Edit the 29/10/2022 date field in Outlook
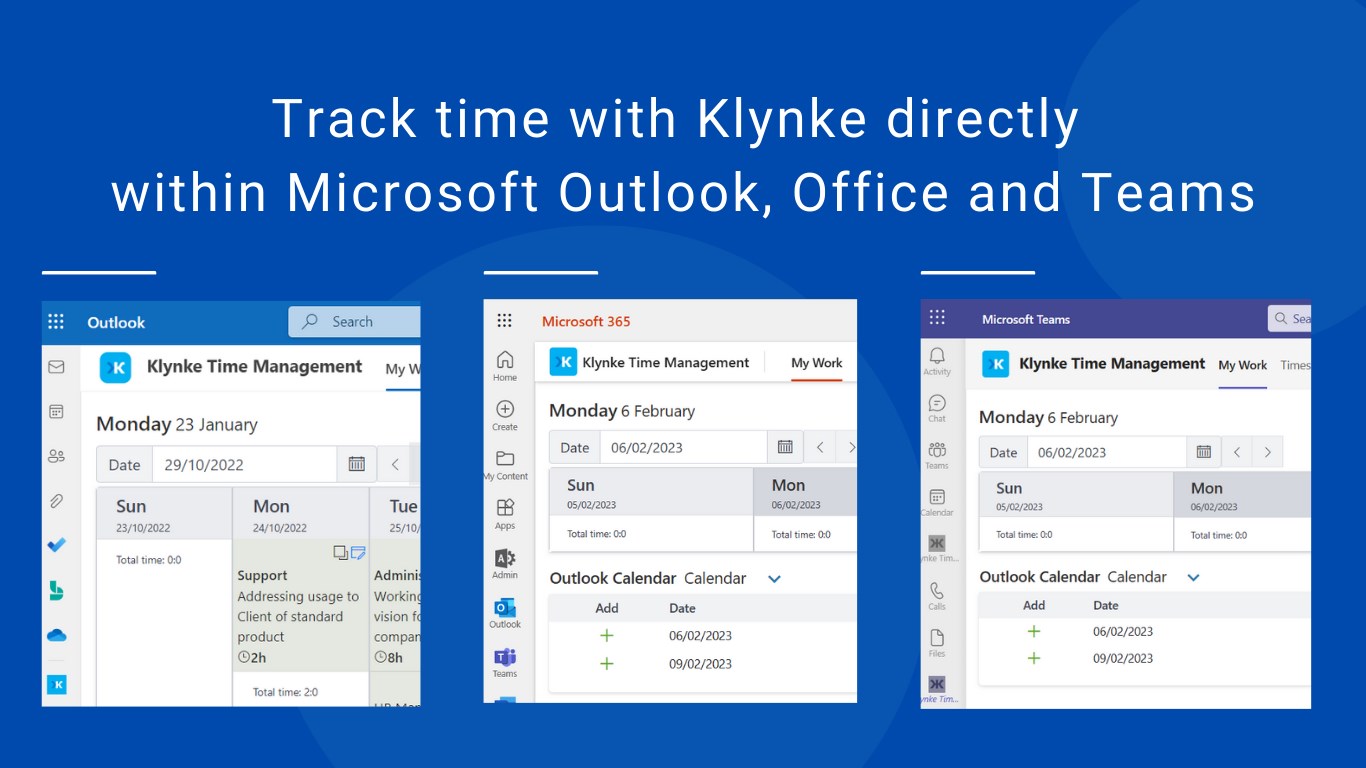This screenshot has width=1366, height=768. click(244, 464)
